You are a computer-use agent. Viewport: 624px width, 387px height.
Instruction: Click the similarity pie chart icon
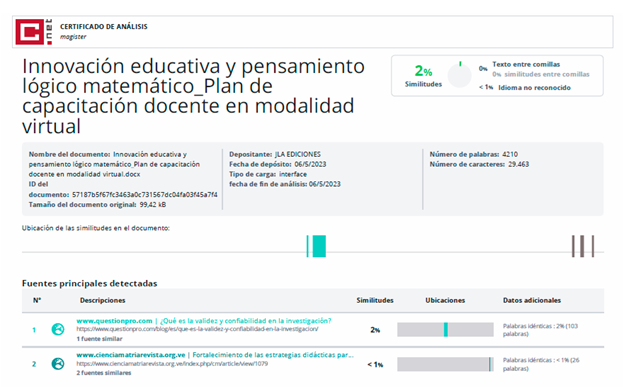coord(460,75)
